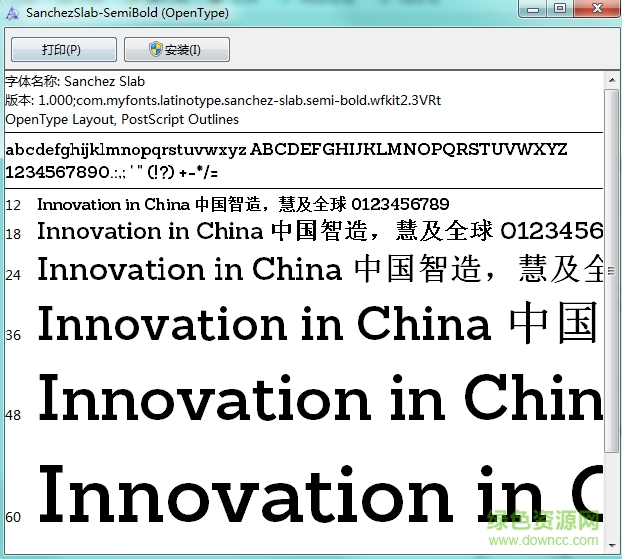Click the size 12 sample text line

click(243, 204)
